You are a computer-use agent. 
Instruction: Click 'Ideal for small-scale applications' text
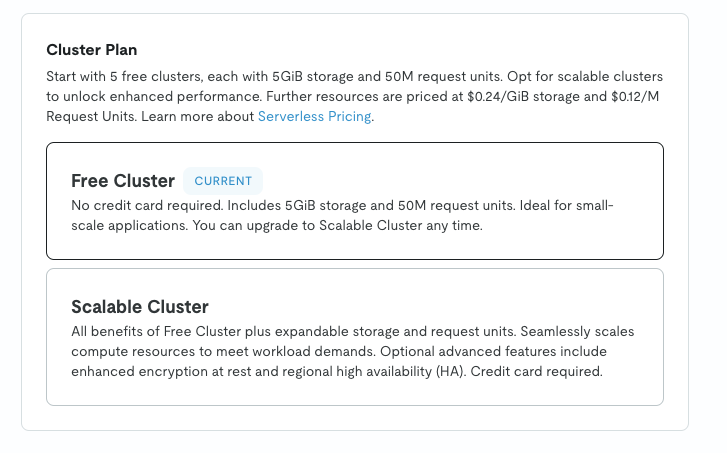(560, 206)
